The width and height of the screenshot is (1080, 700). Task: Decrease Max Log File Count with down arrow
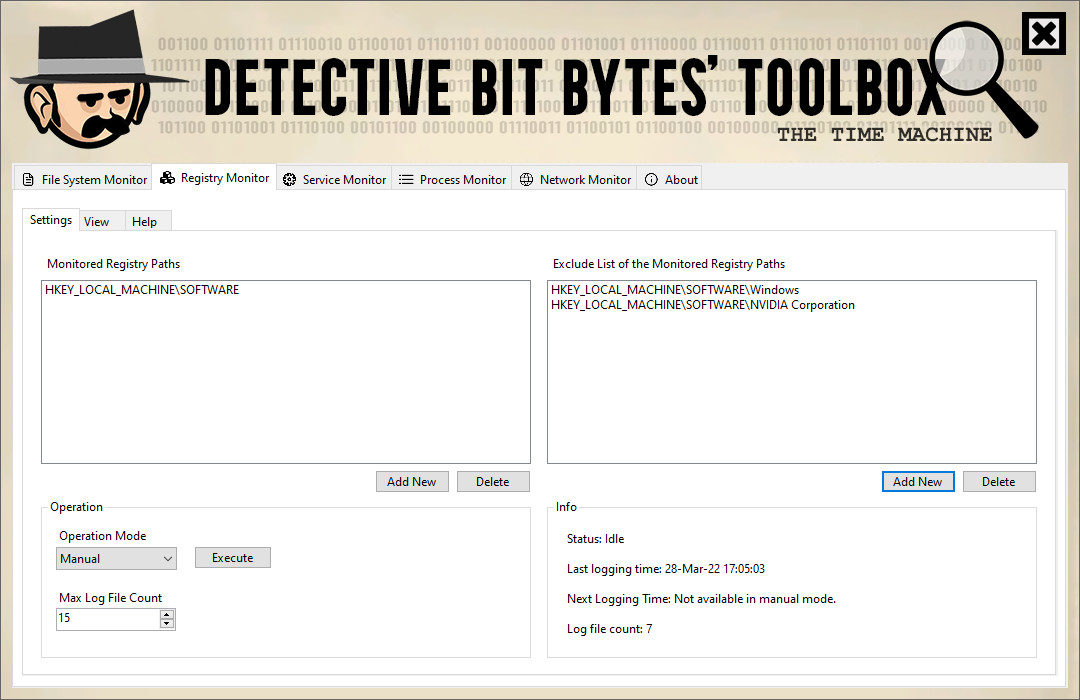coord(167,624)
